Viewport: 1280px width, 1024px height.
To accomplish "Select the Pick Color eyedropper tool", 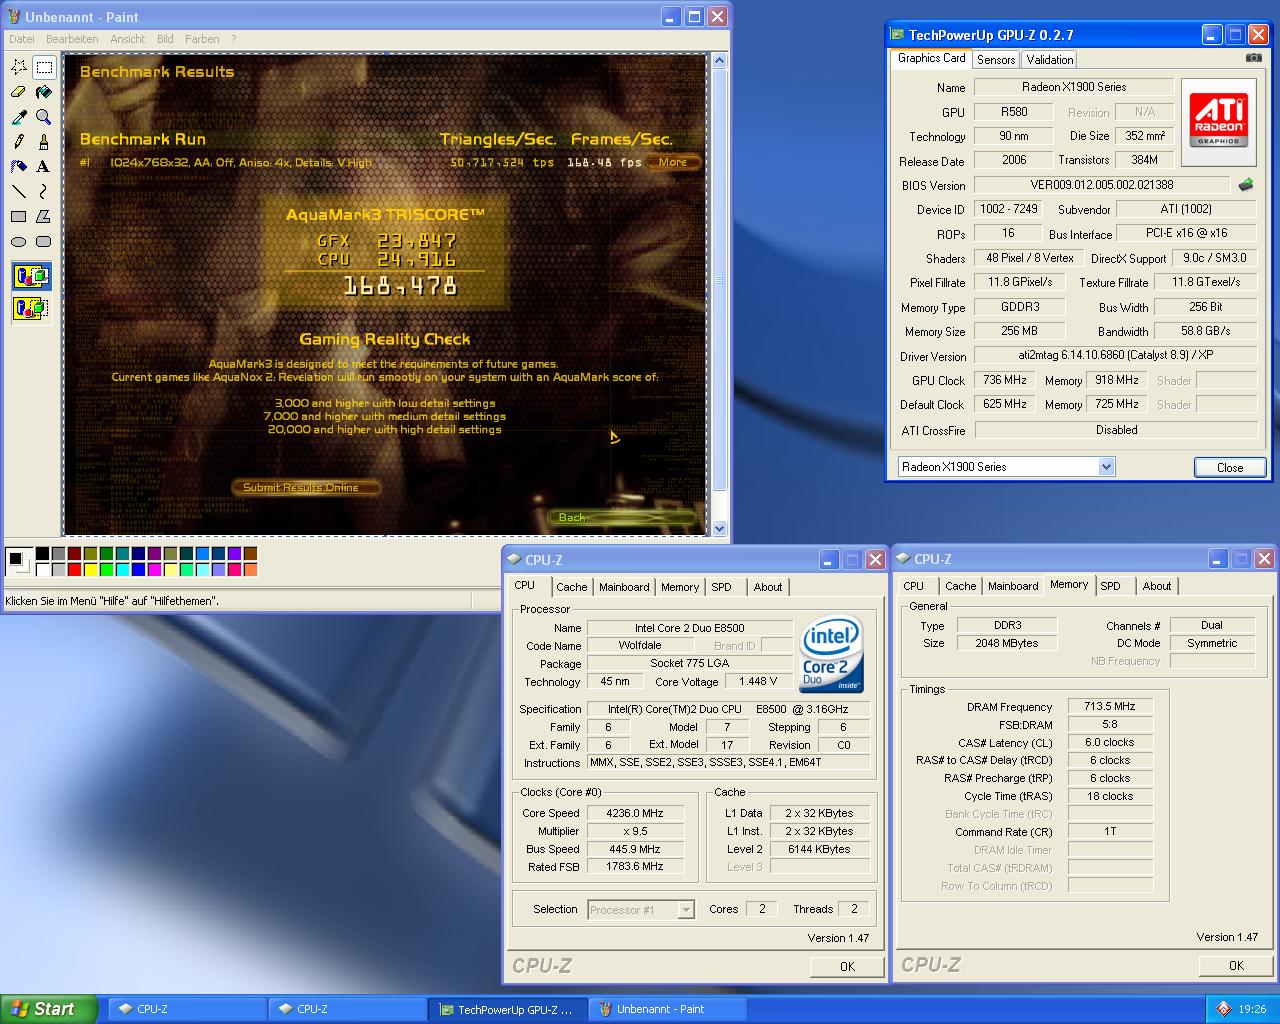I will tap(19, 117).
